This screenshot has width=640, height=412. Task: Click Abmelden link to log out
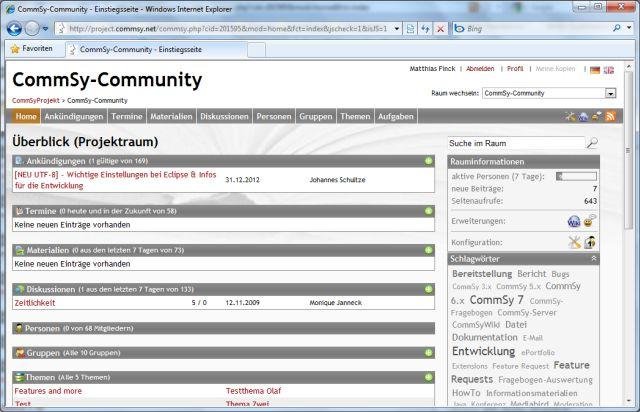tap(480, 69)
